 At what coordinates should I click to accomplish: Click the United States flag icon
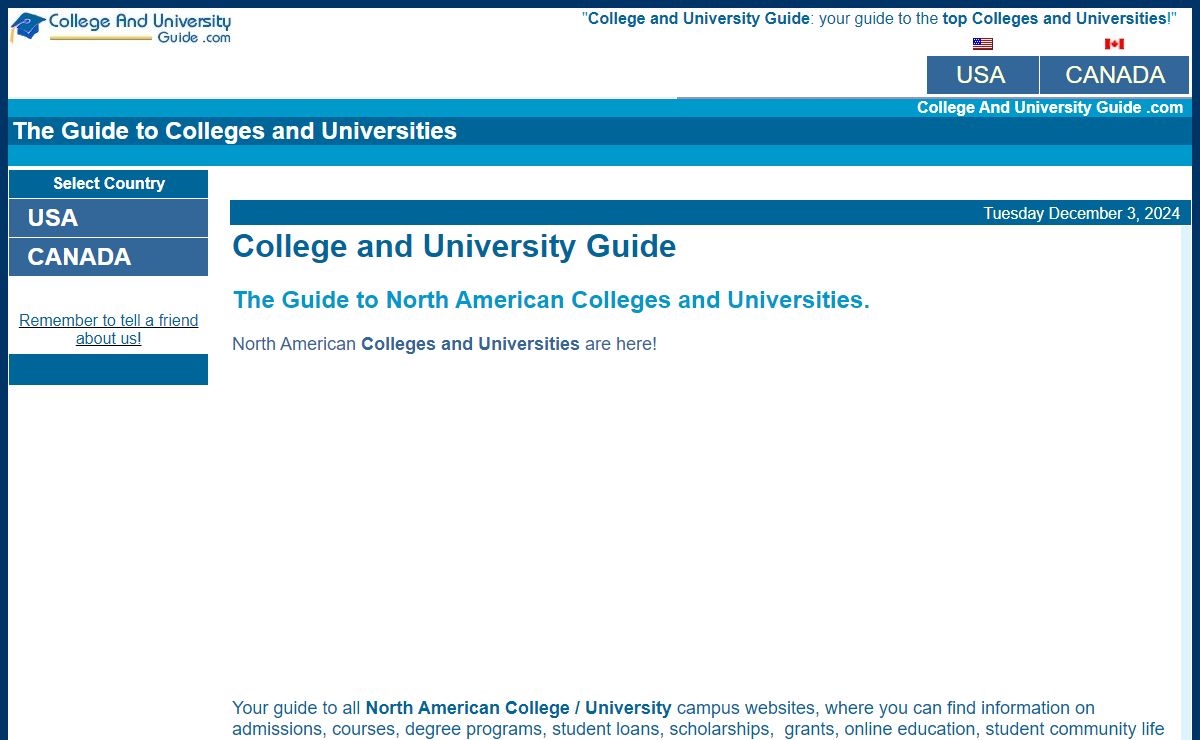coord(983,44)
